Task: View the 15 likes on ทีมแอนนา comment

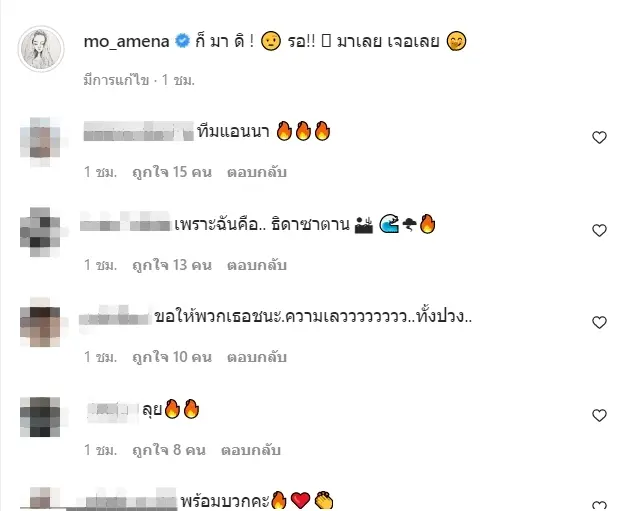Action: point(172,172)
